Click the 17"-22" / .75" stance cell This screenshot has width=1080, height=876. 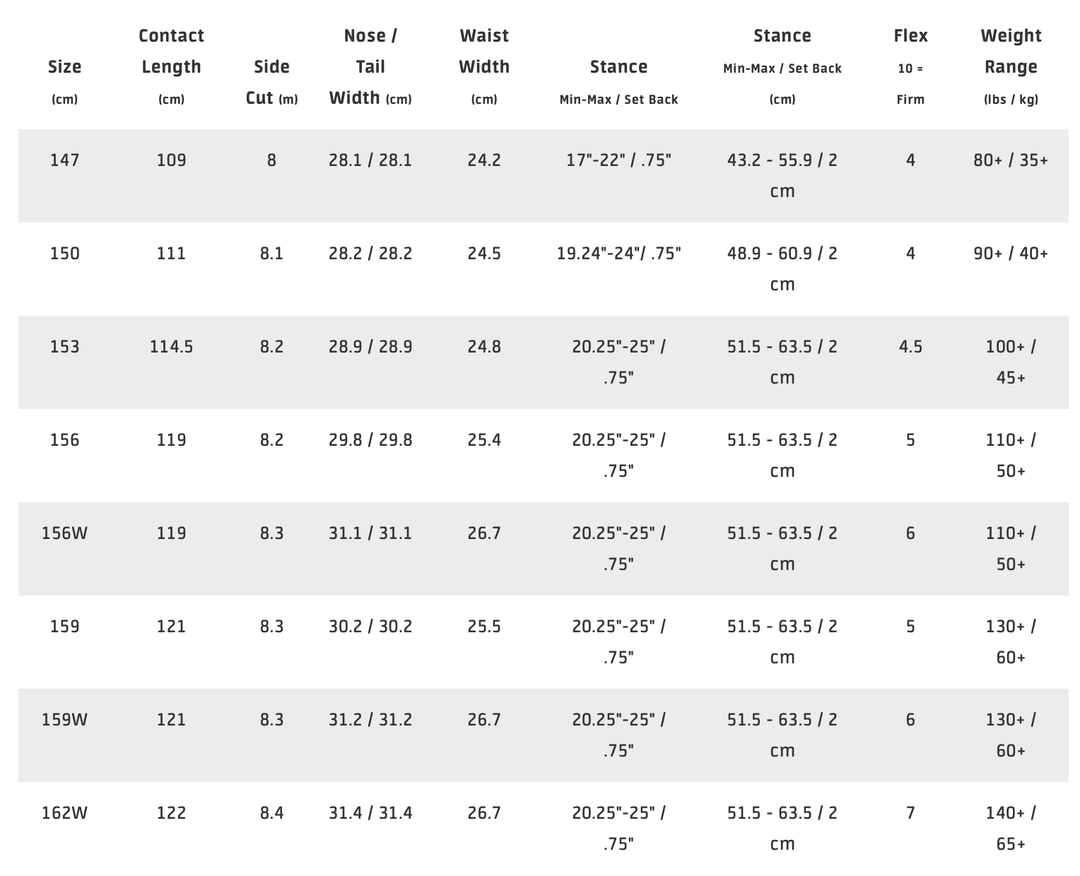[618, 160]
